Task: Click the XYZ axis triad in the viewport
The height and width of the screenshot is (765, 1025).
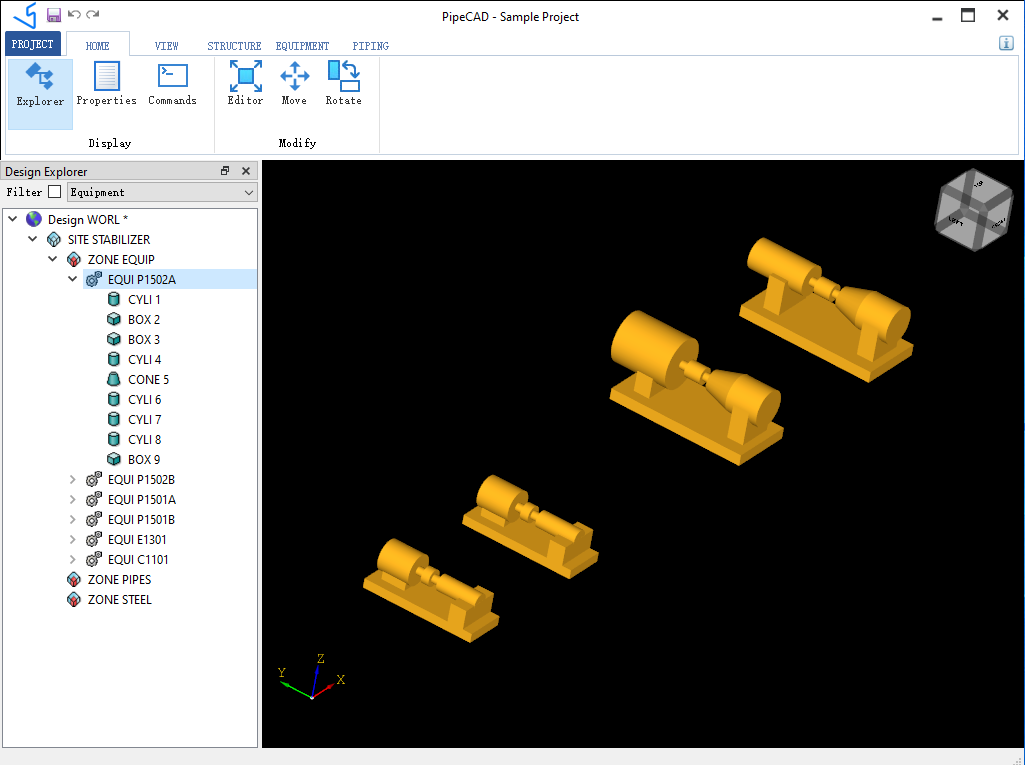Action: (x=312, y=677)
